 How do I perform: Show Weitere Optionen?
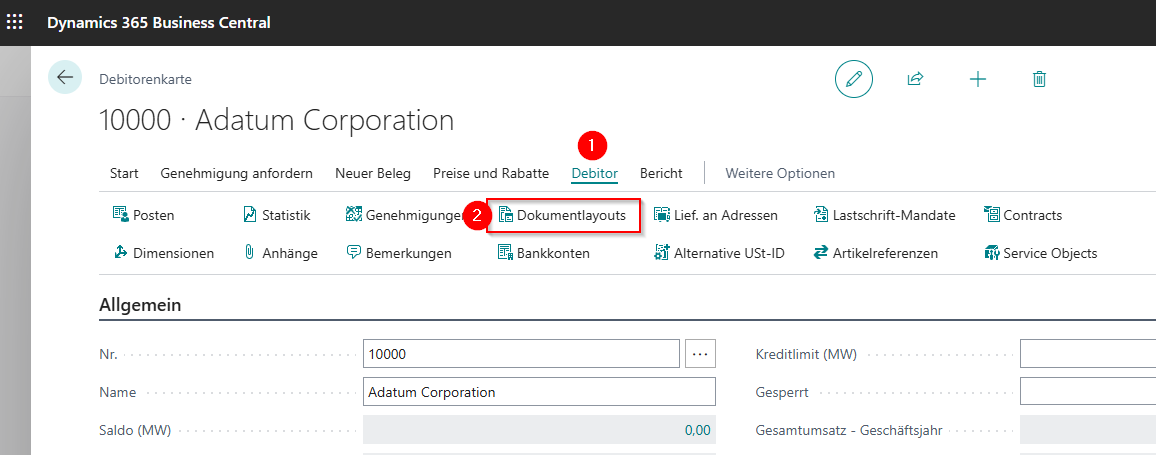coord(781,174)
